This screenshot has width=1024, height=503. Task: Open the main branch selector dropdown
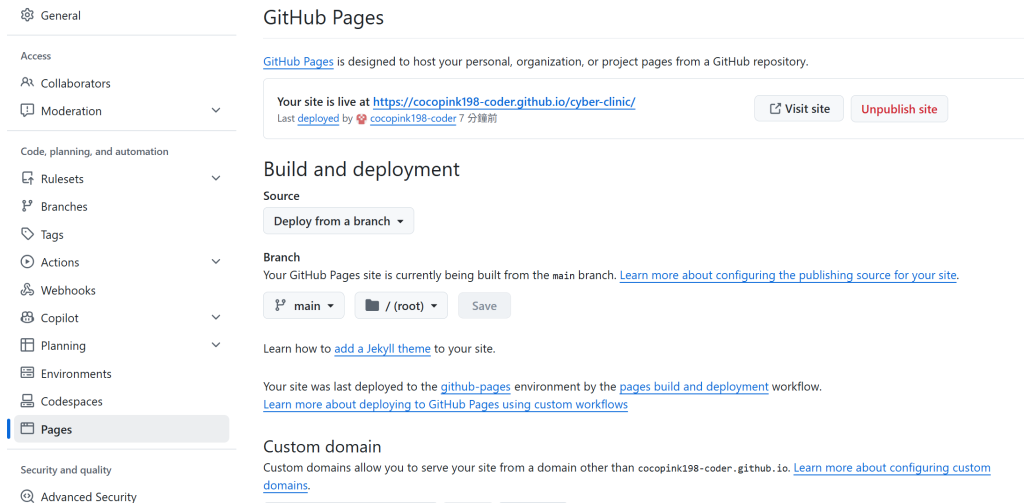click(x=304, y=305)
